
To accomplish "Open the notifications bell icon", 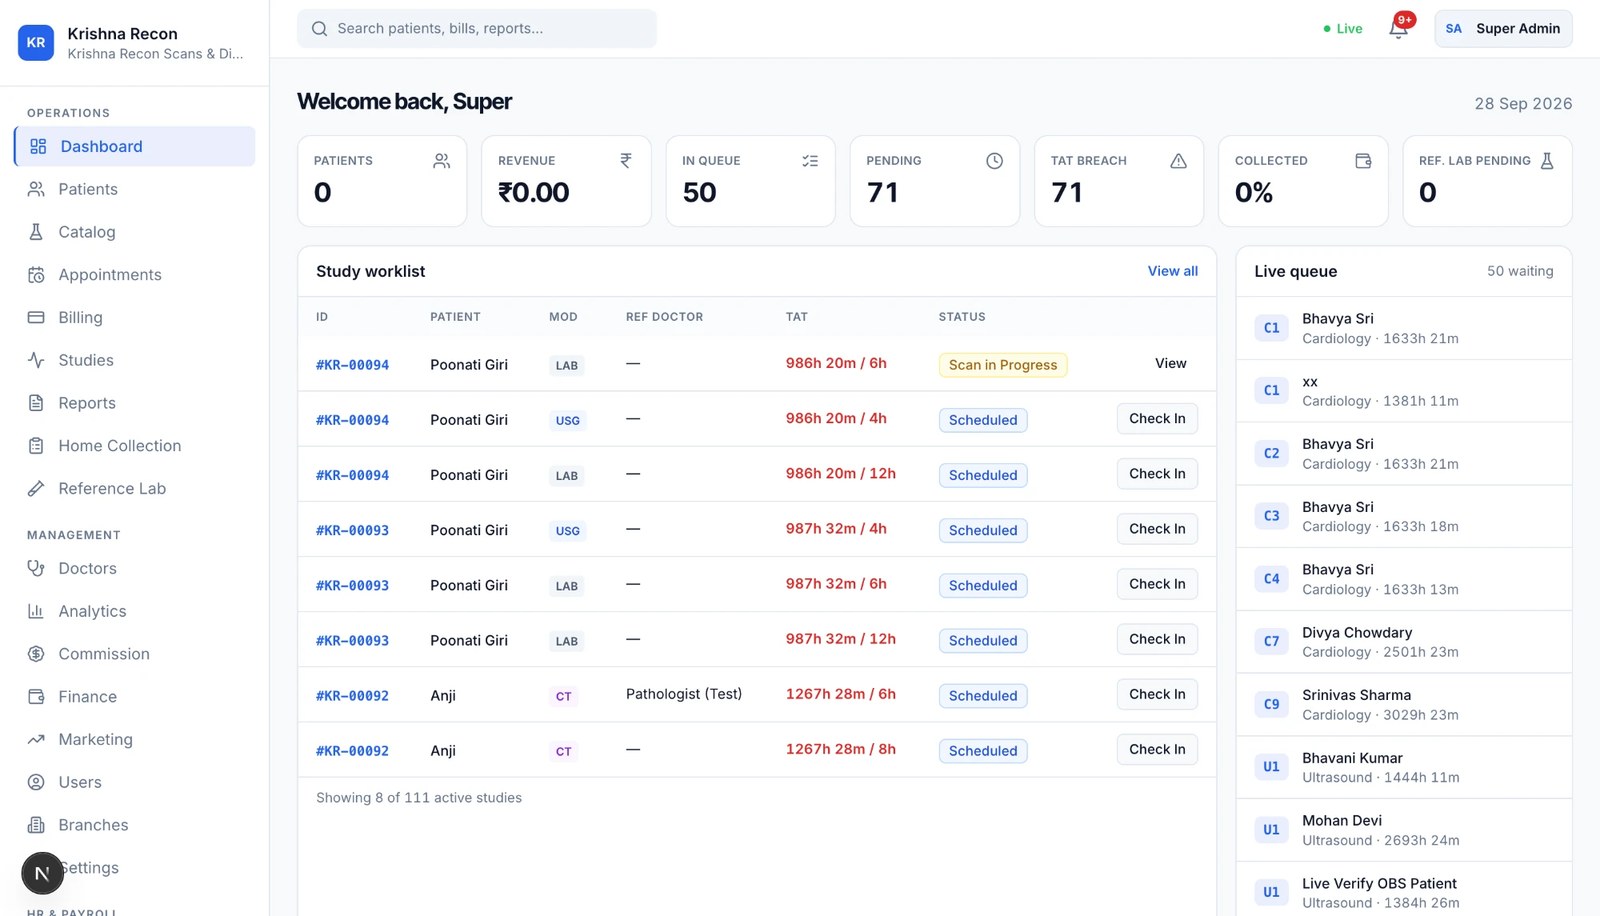I will pos(1398,28).
